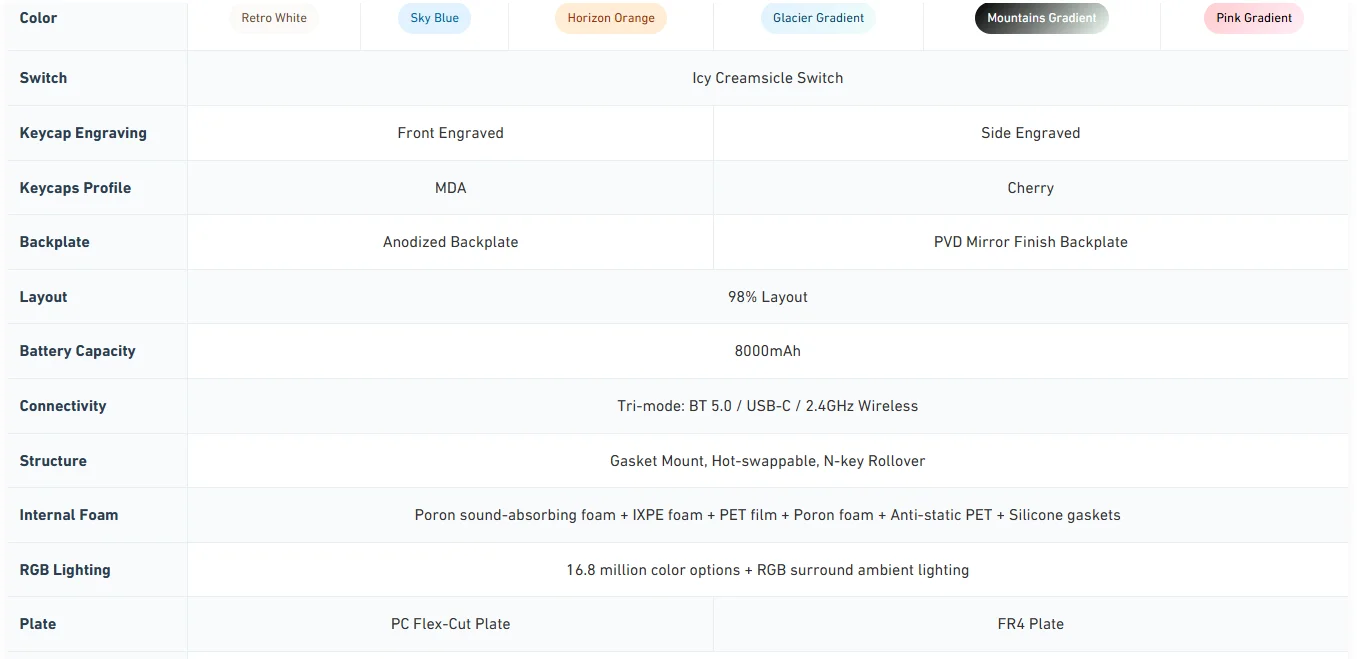Click the Front Engraved cell

coord(450,133)
